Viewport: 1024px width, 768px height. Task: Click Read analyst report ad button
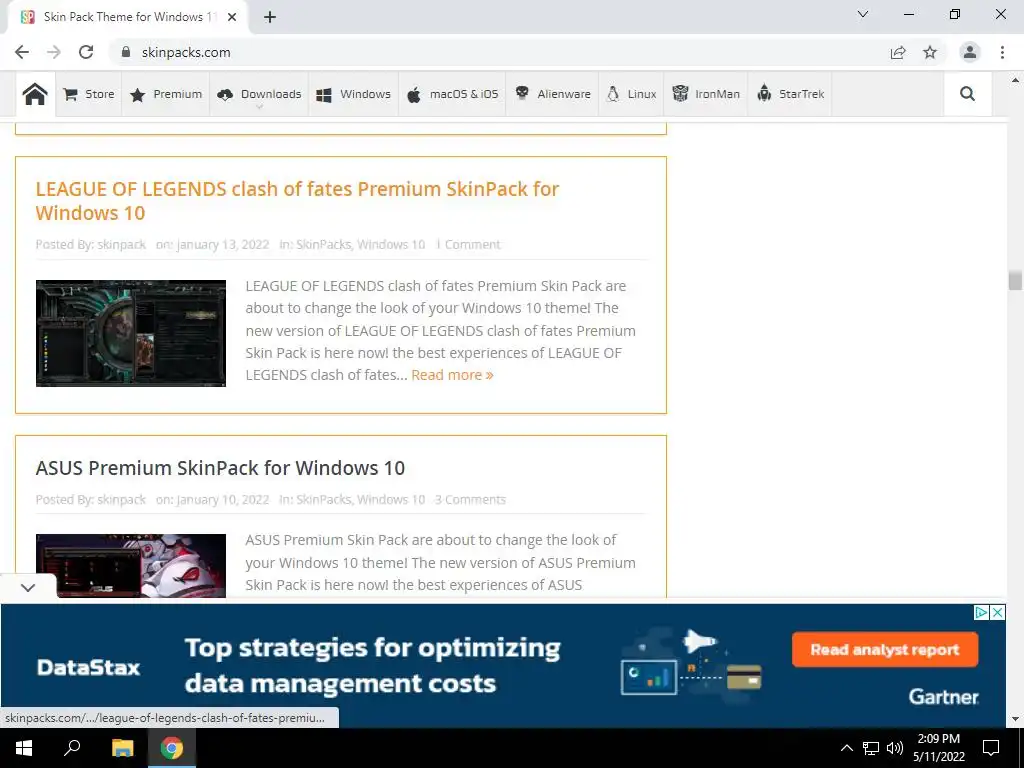(x=885, y=650)
